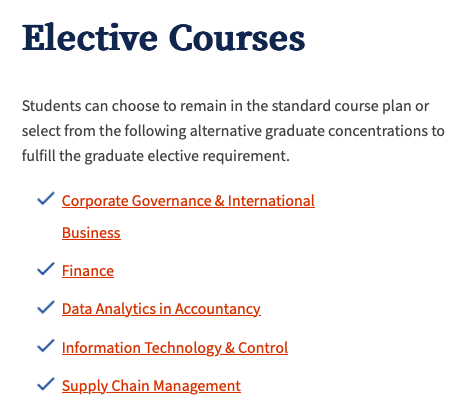Click the word Control in the fourth link
Viewport: 471px width, 413px height.
(x=263, y=348)
